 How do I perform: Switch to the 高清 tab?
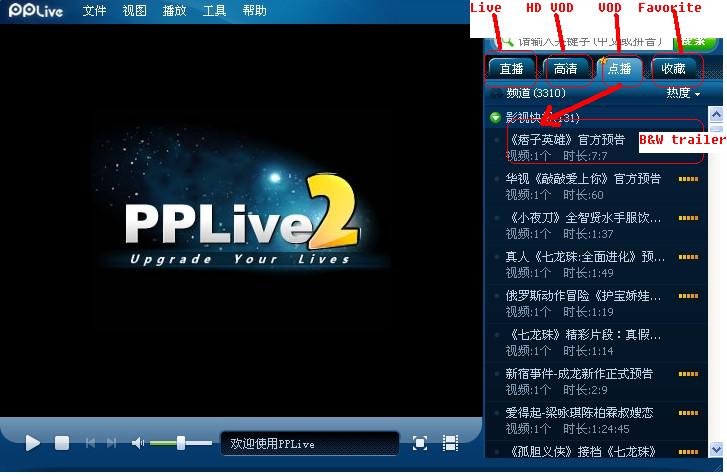(566, 69)
